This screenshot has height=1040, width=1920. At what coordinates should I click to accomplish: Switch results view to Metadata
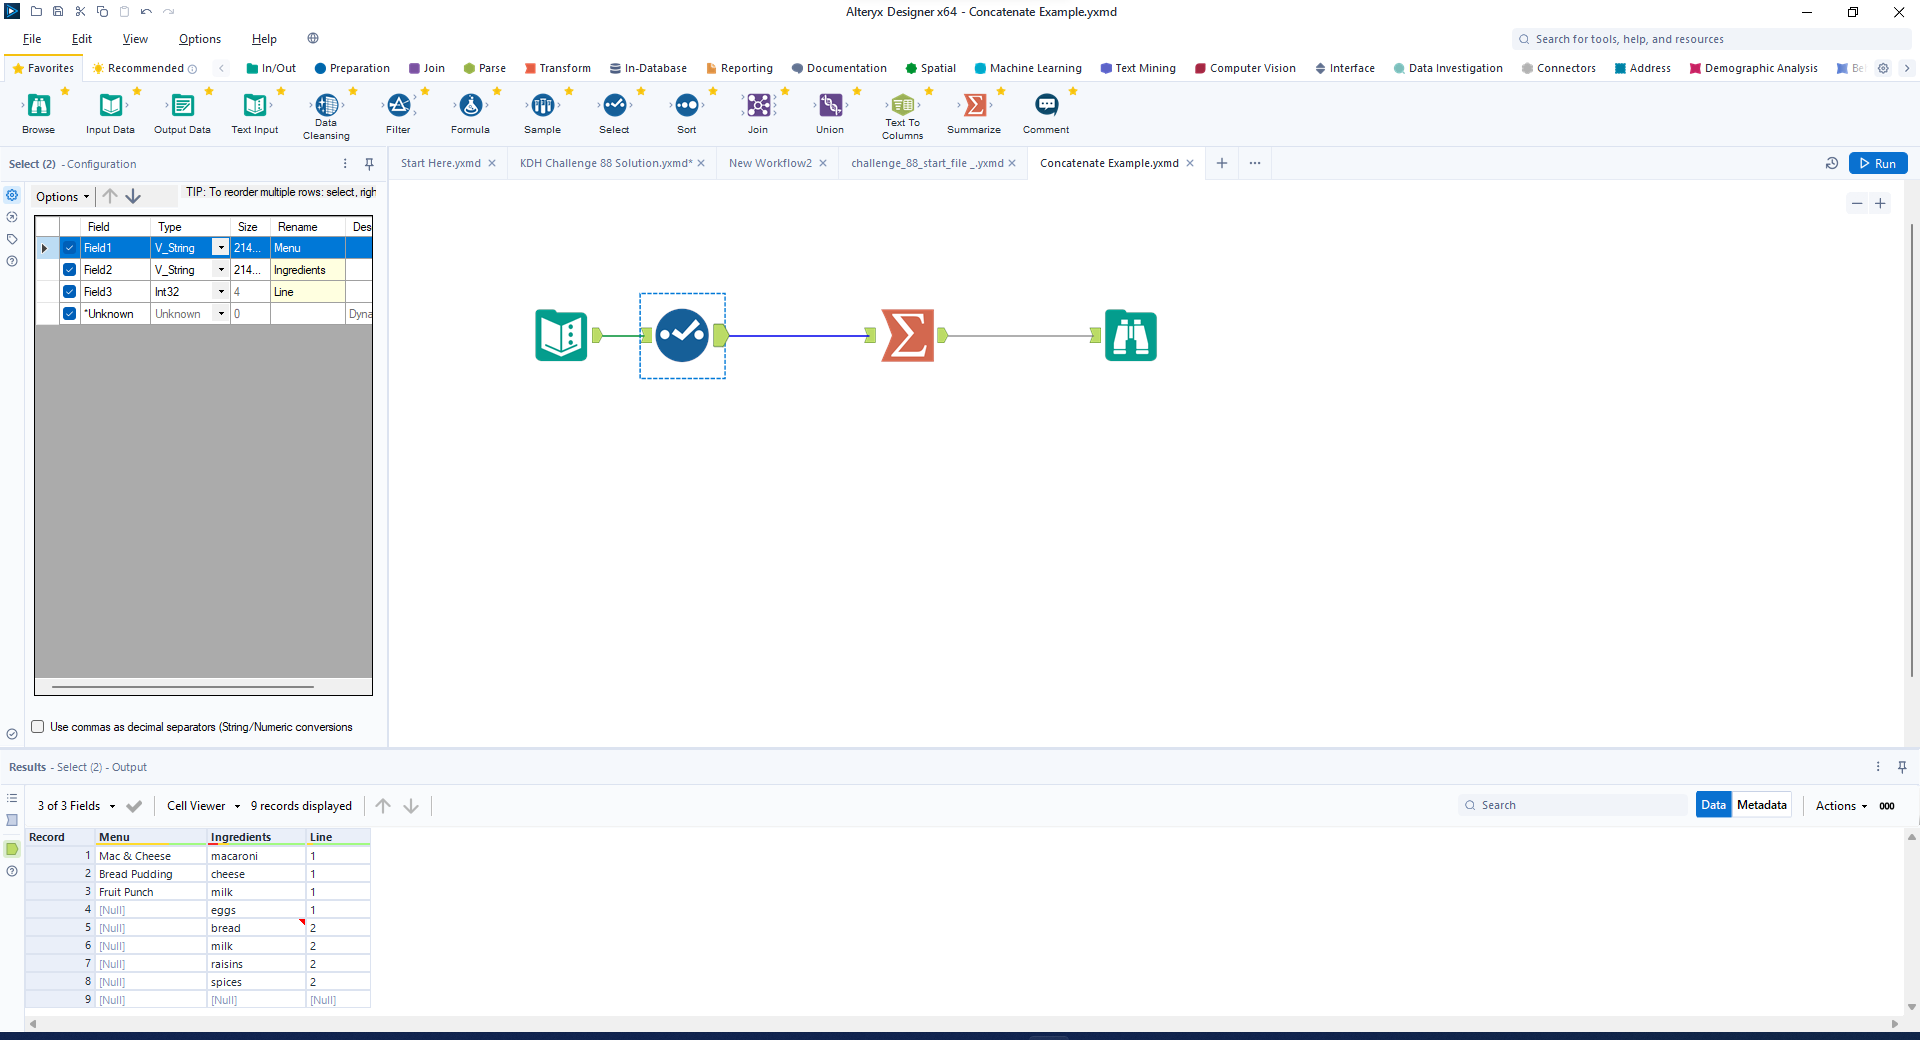tap(1762, 805)
